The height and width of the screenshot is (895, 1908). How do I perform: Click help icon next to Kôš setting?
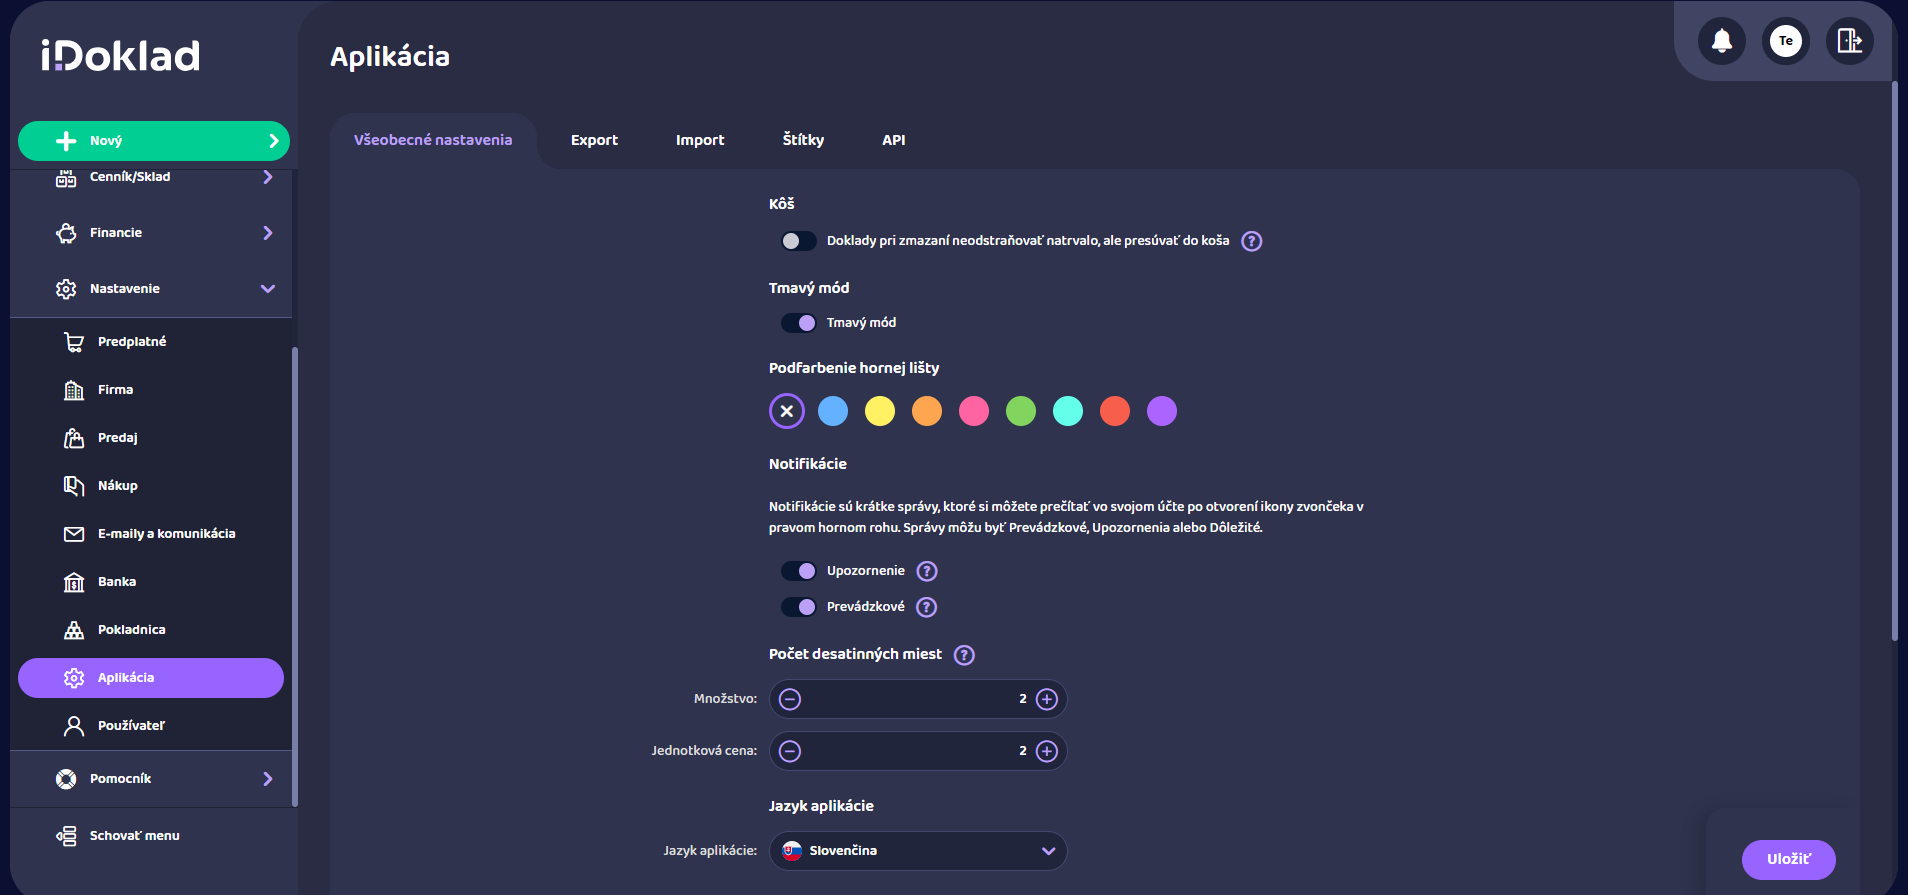(1251, 241)
